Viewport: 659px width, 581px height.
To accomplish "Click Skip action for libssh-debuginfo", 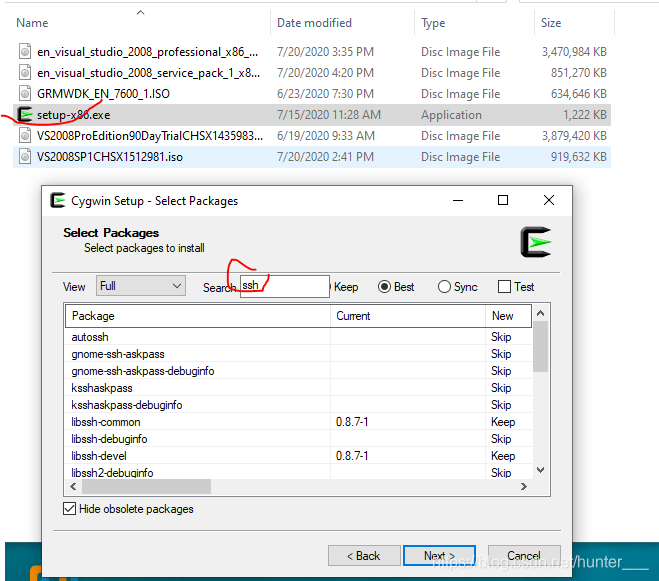I will pos(501,439).
